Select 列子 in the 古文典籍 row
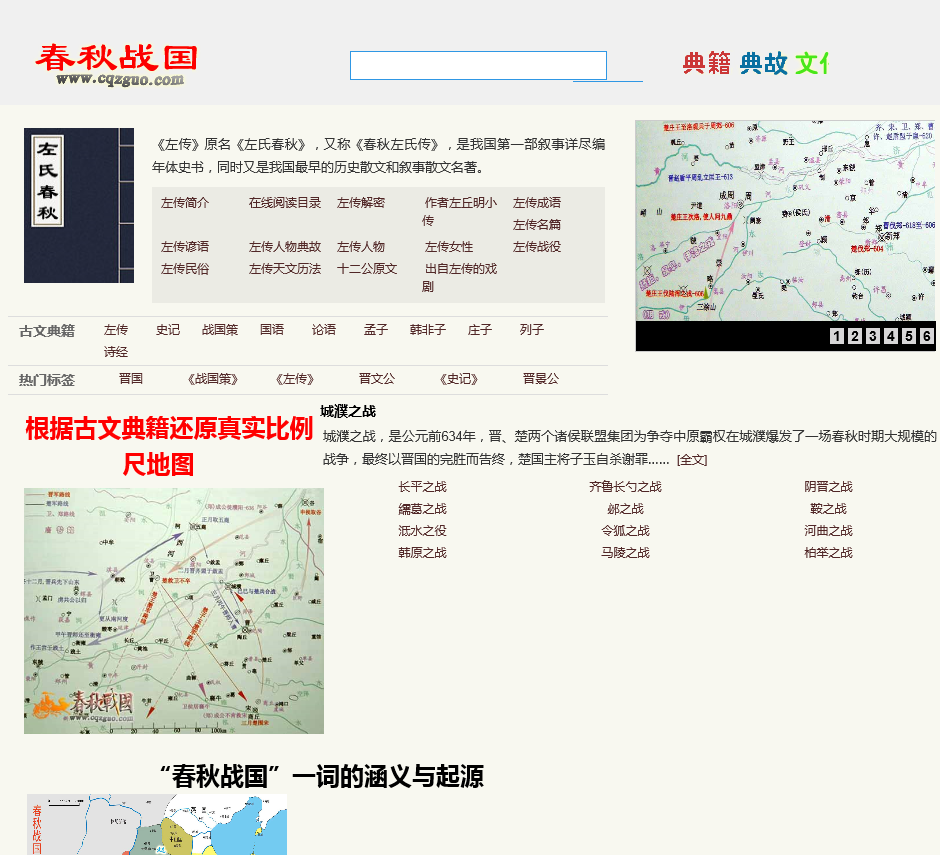Screen dimensions: 940x855 point(532,330)
